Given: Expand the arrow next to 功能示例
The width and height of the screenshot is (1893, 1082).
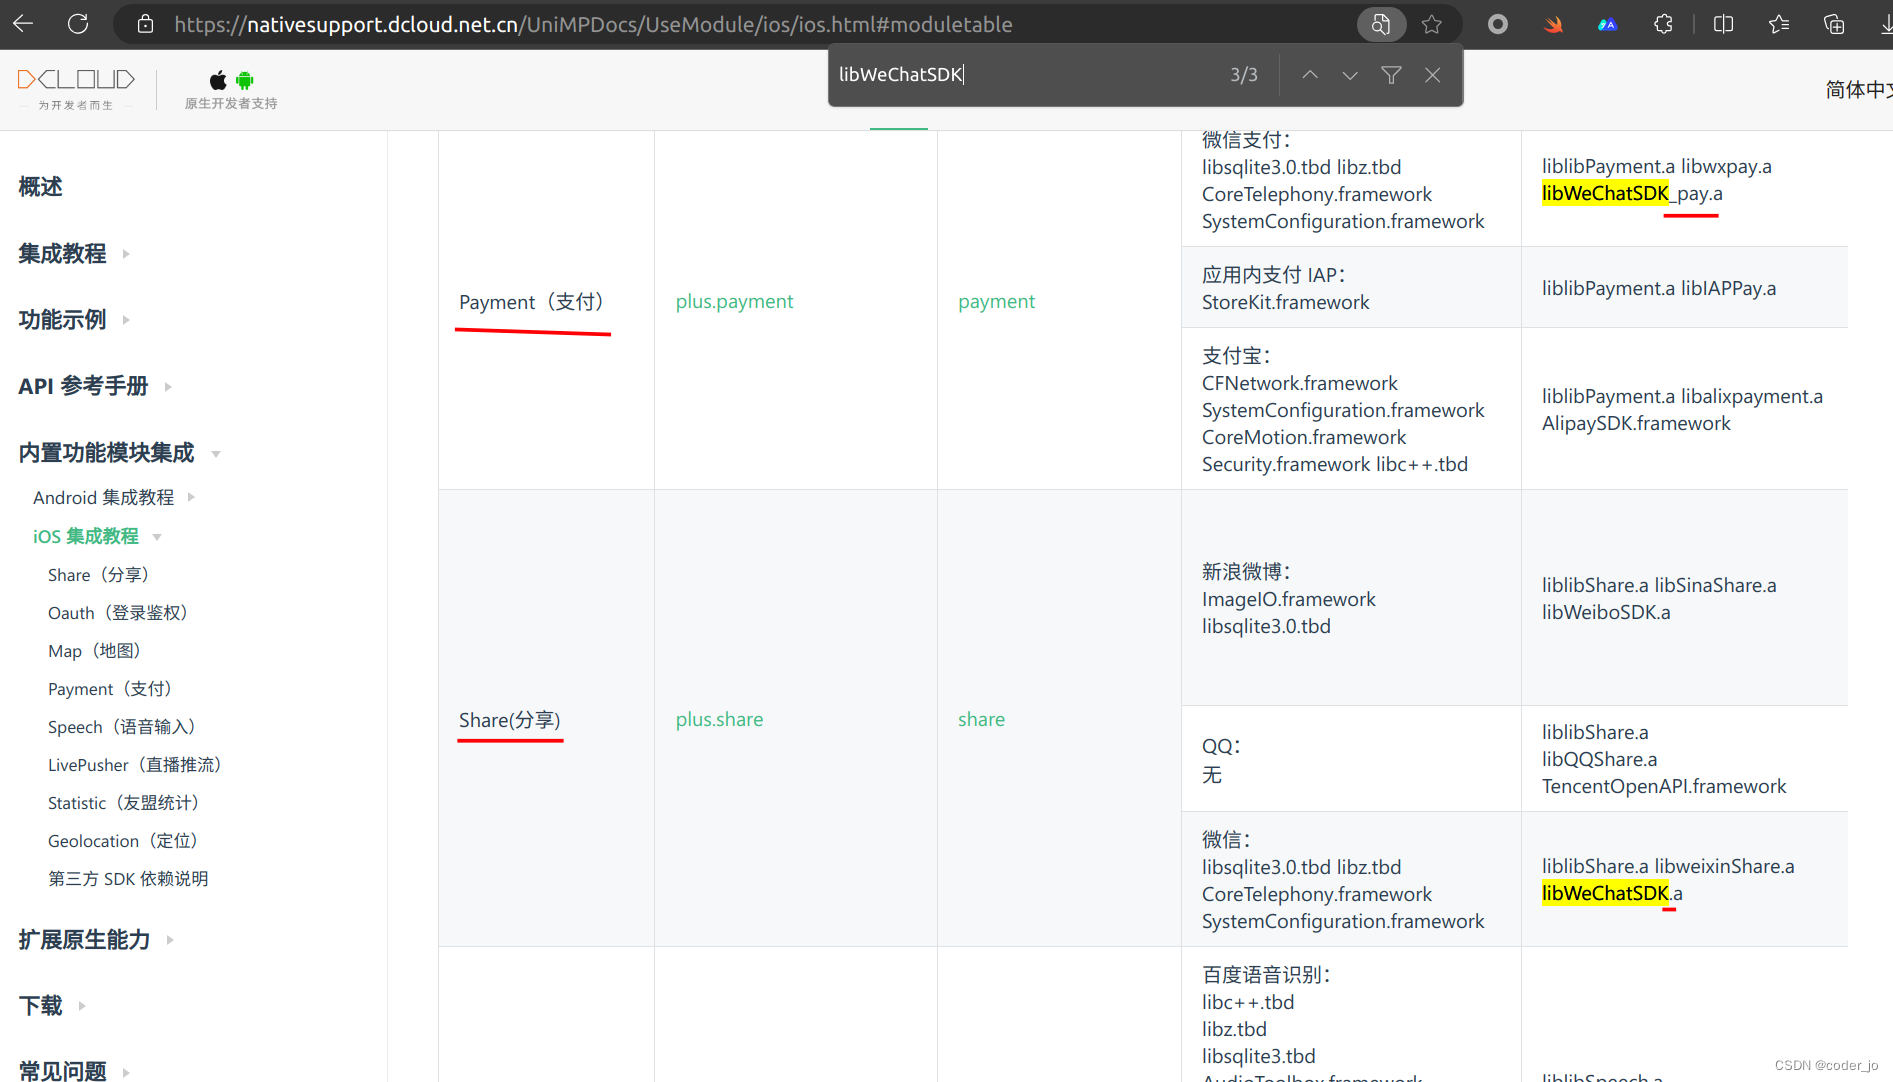Looking at the screenshot, I should click(126, 320).
